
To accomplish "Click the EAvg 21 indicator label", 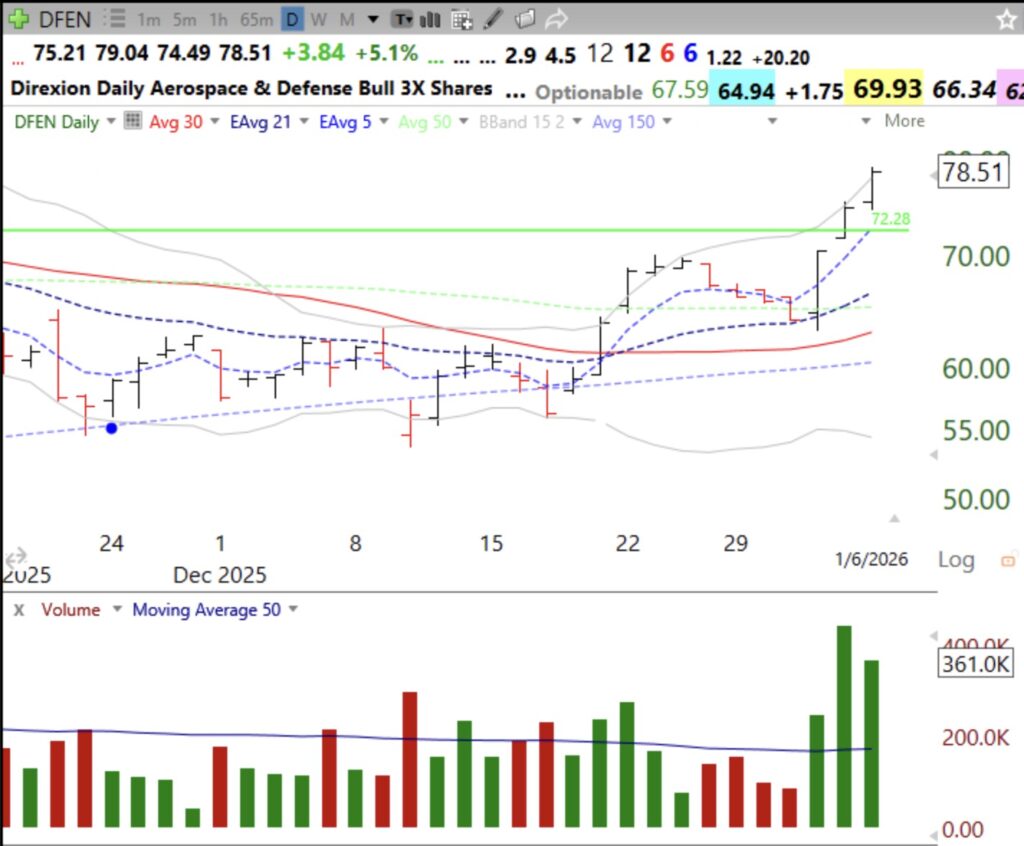I will coord(261,122).
